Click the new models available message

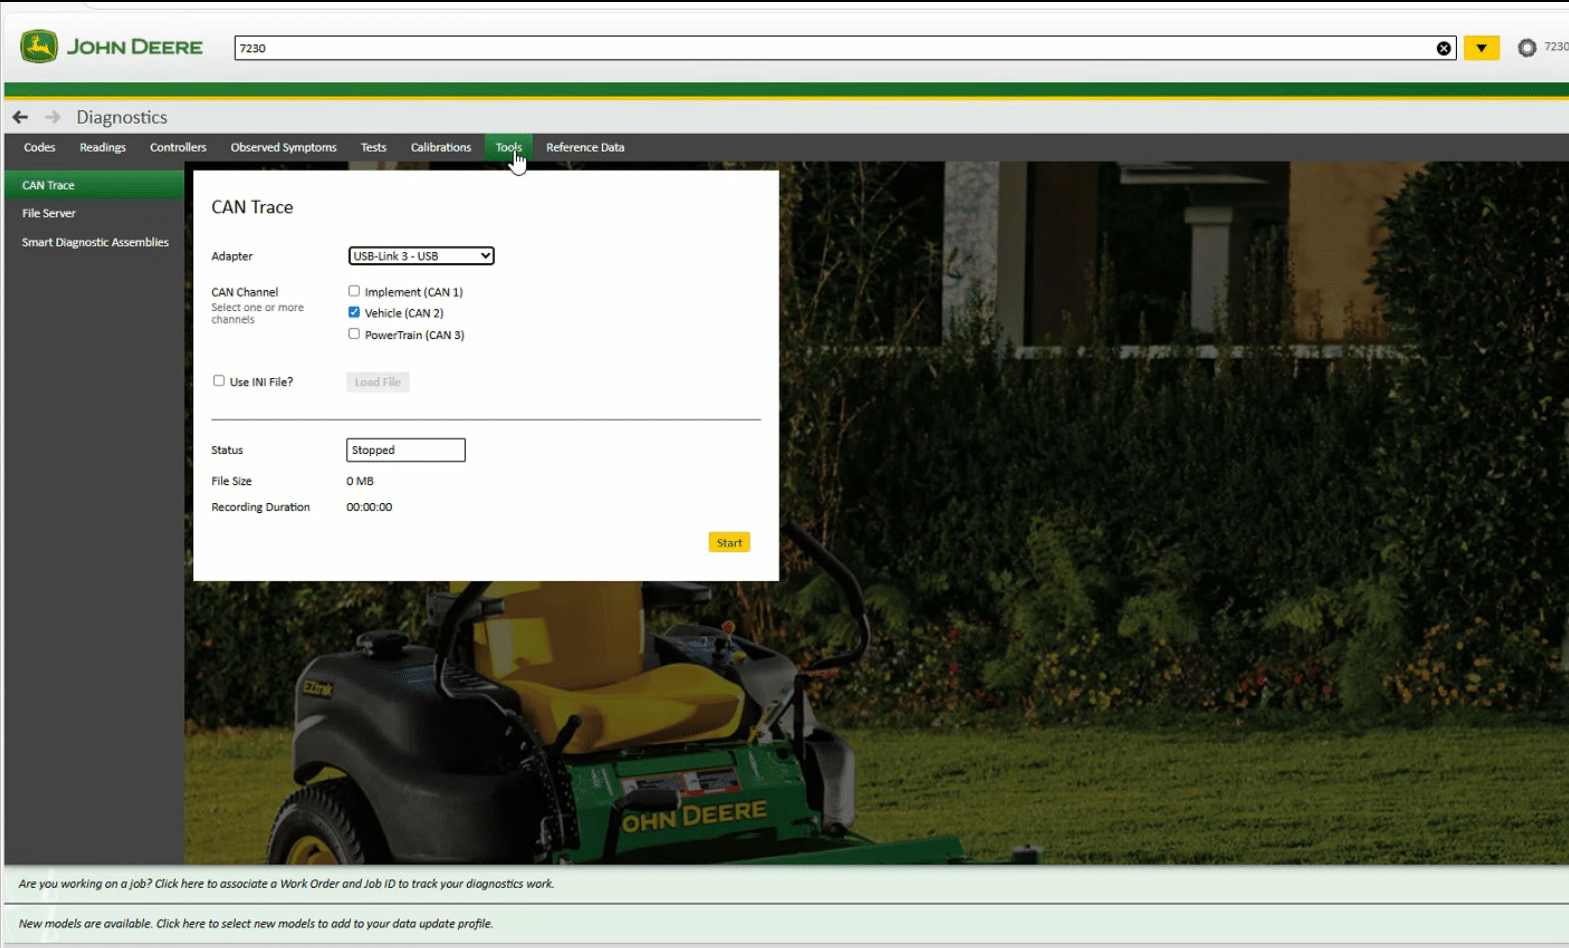(255, 924)
